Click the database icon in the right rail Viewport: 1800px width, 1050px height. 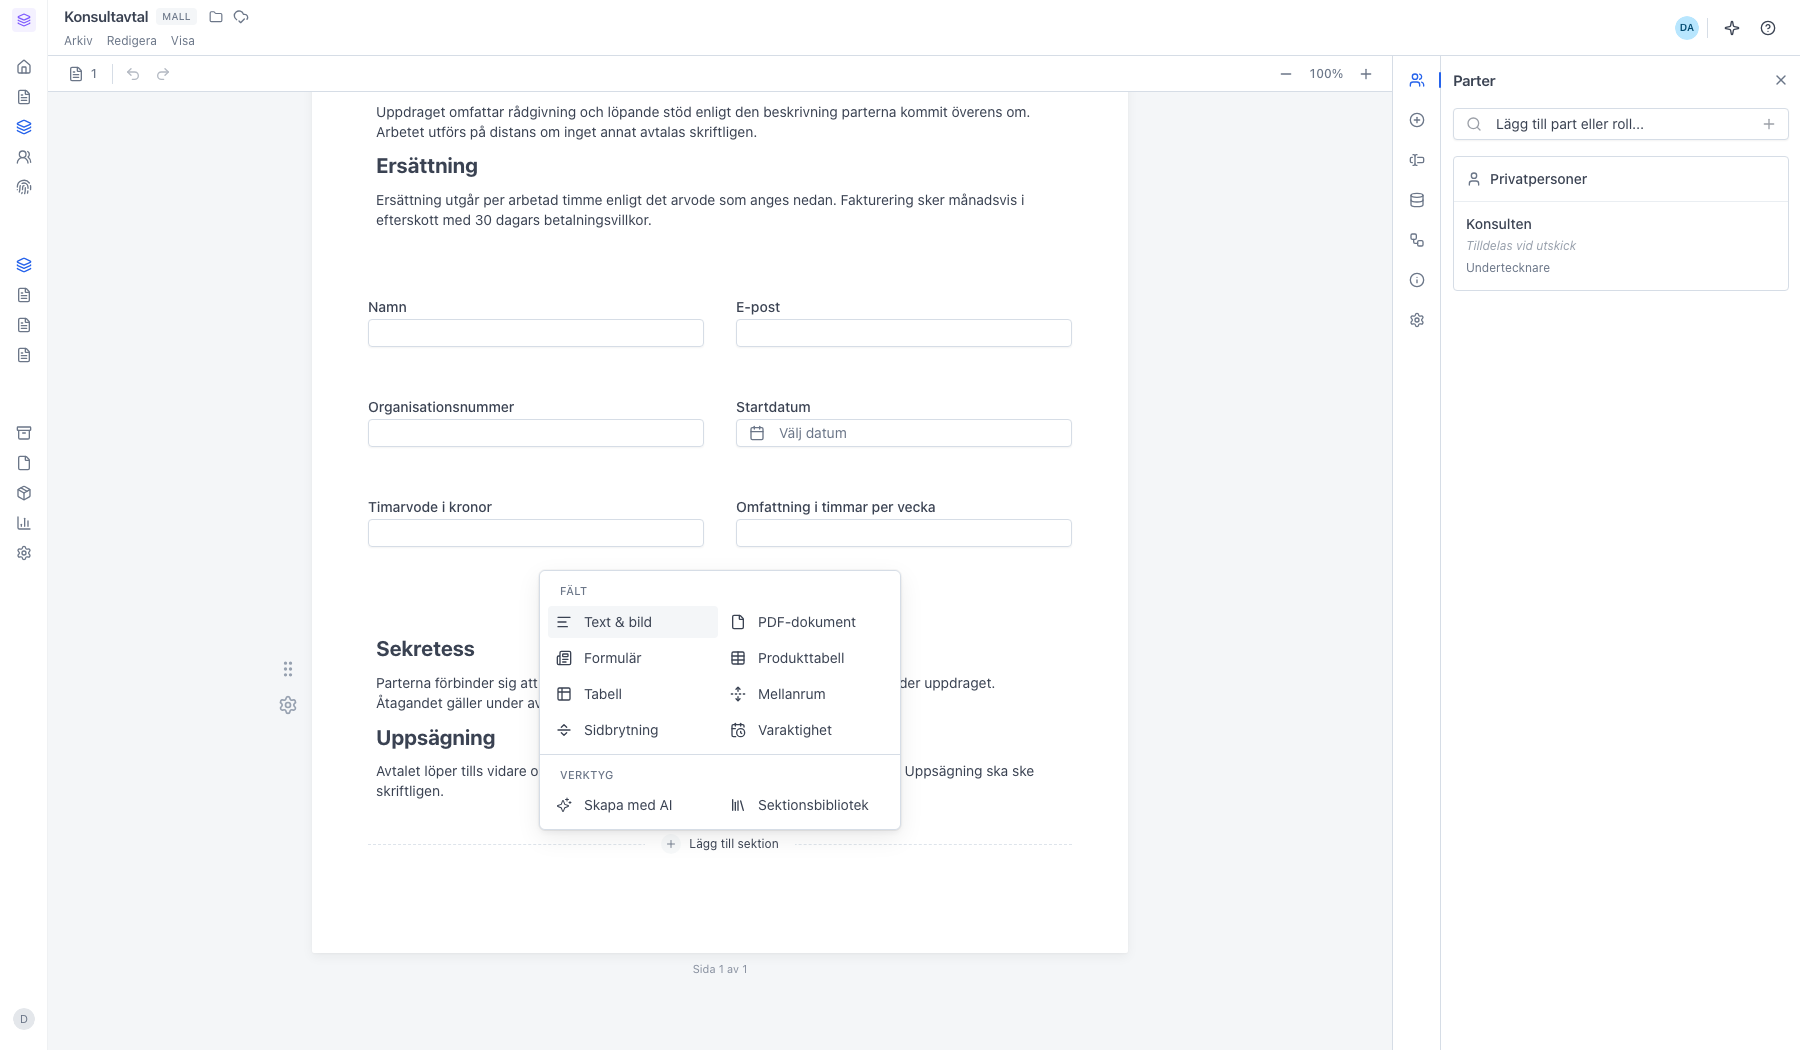tap(1417, 200)
